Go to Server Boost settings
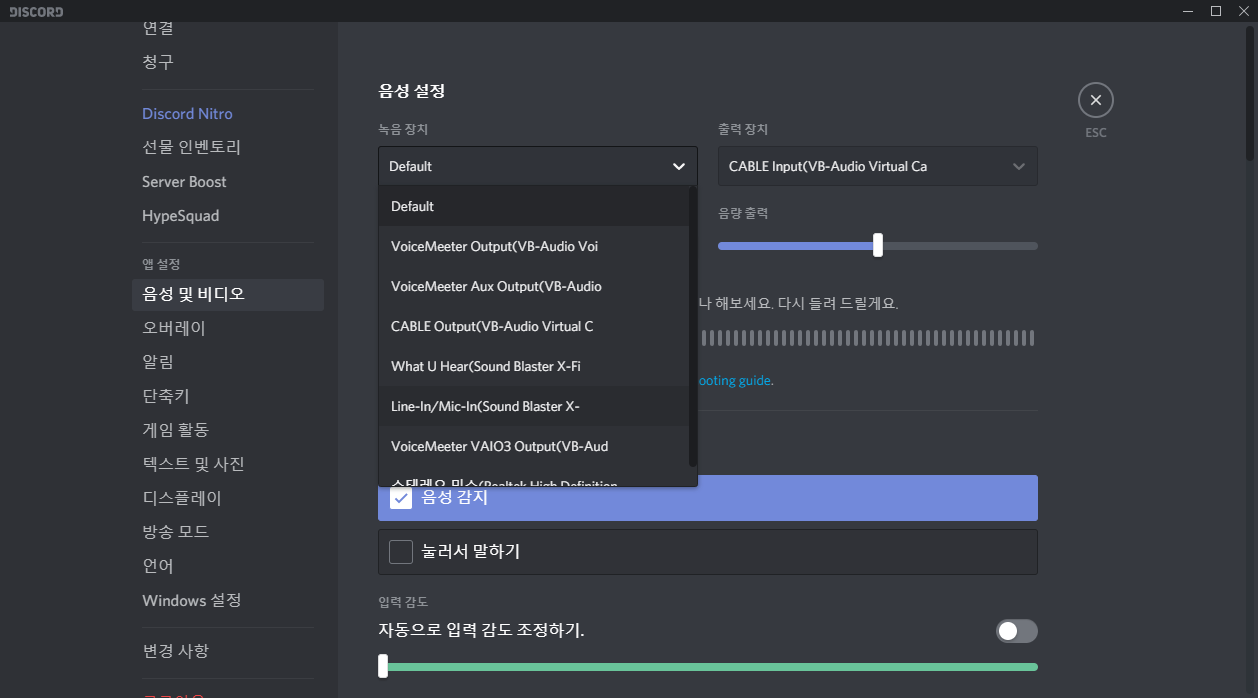Image resolution: width=1258 pixels, height=698 pixels. click(184, 182)
